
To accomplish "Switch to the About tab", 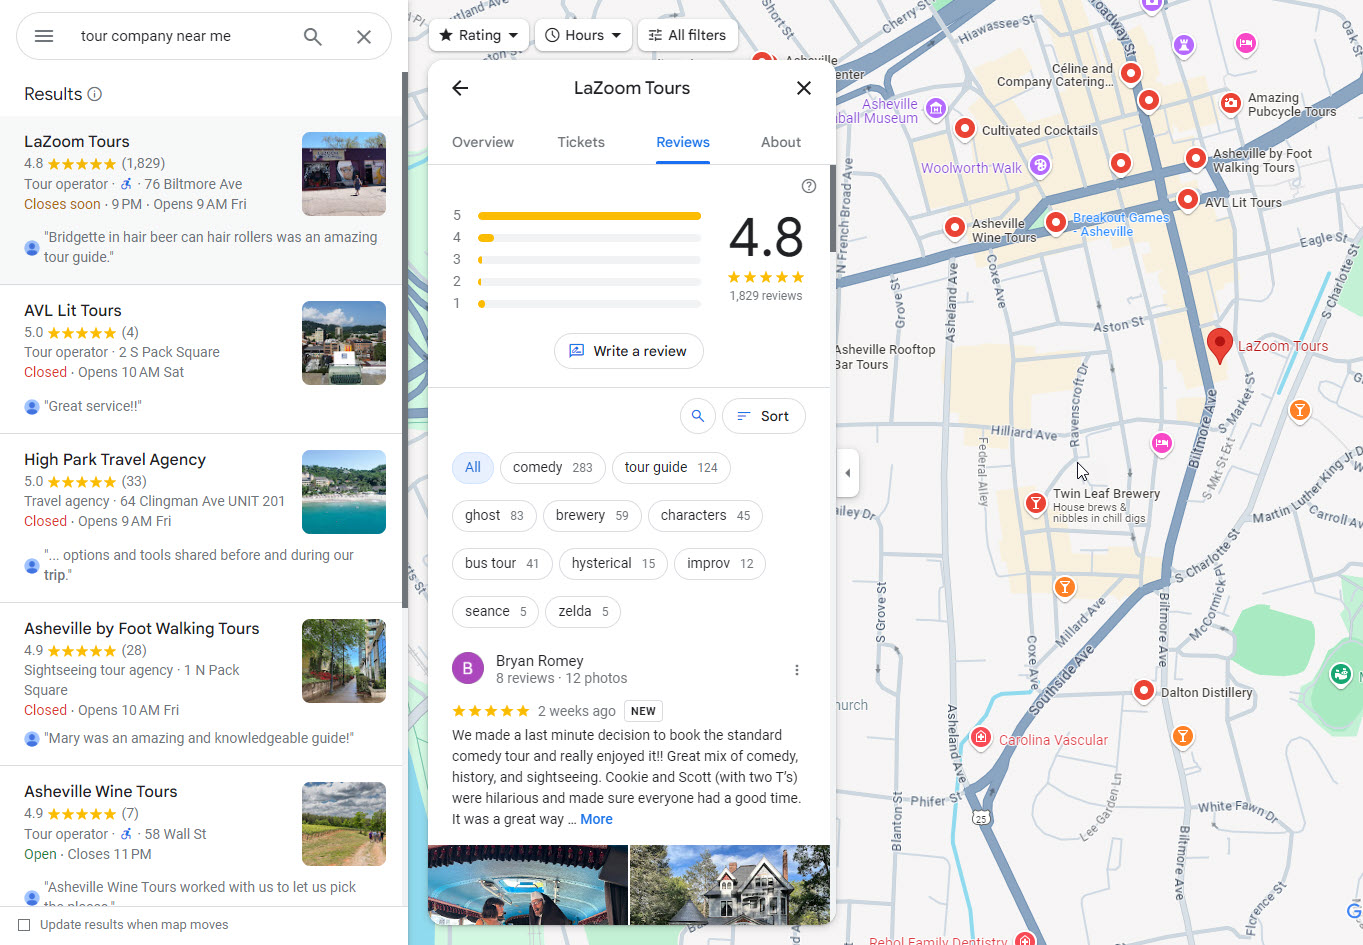I will coord(781,142).
